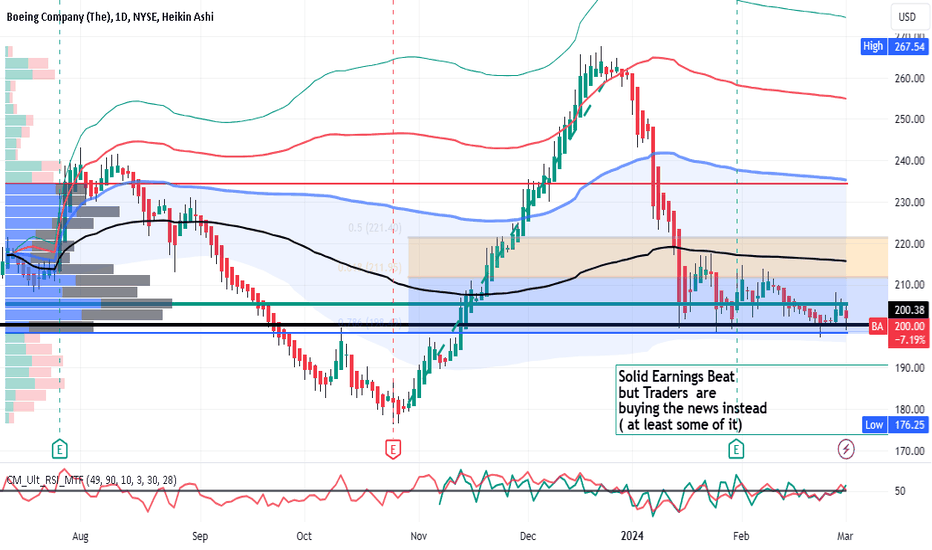Click the Feb label on time axis
This screenshot has width=932, height=550.
coord(741,536)
